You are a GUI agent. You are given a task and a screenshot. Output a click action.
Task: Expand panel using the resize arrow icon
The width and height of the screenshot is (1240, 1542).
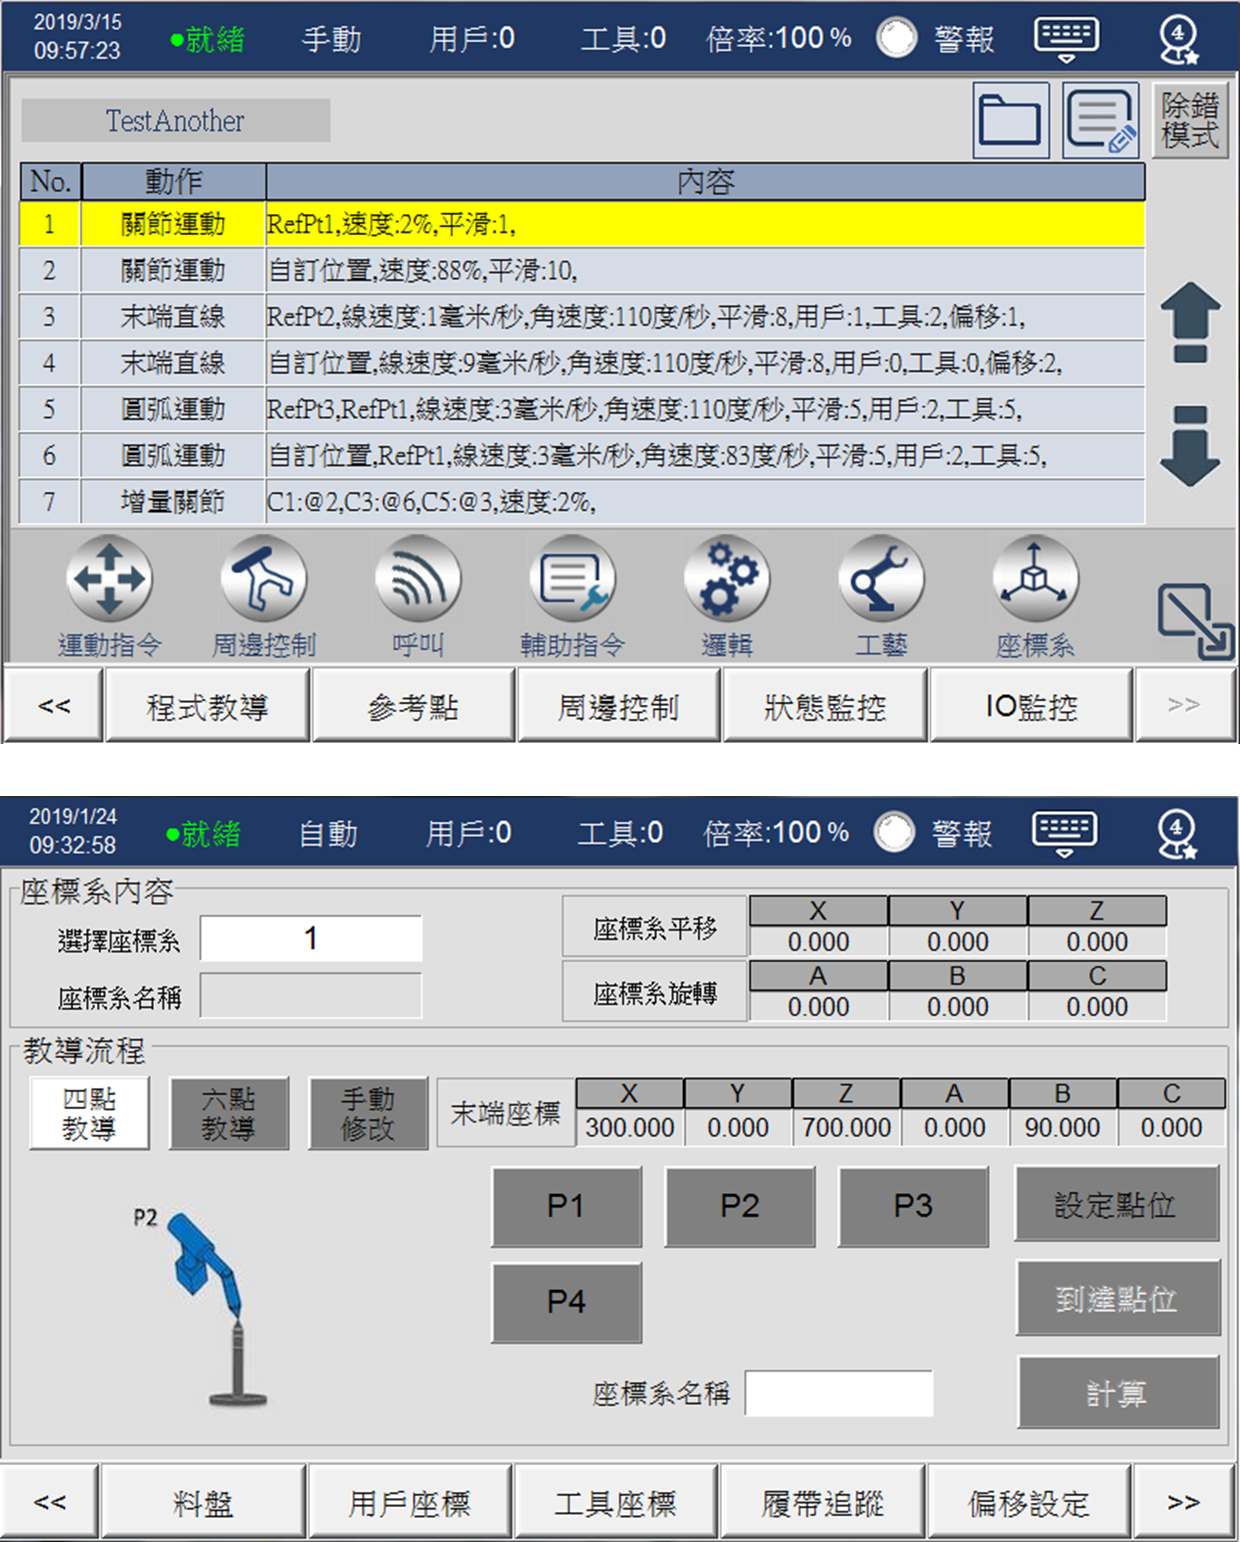[1195, 621]
